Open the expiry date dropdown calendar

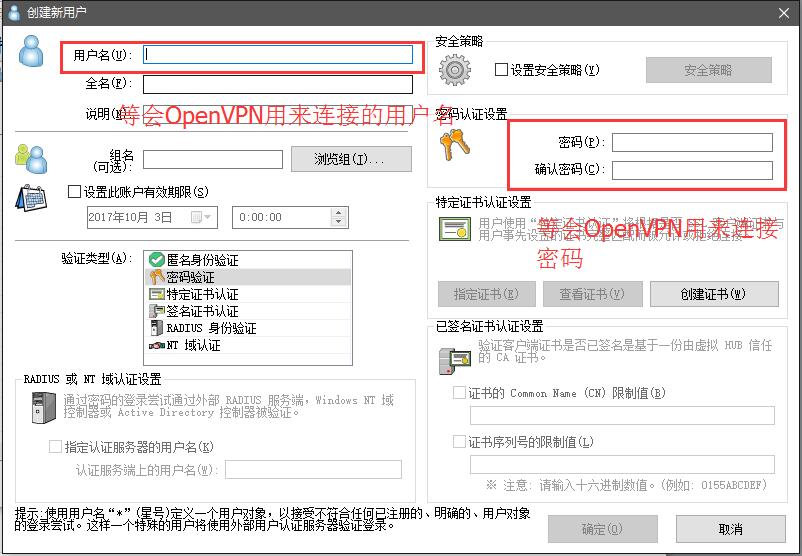[201, 217]
